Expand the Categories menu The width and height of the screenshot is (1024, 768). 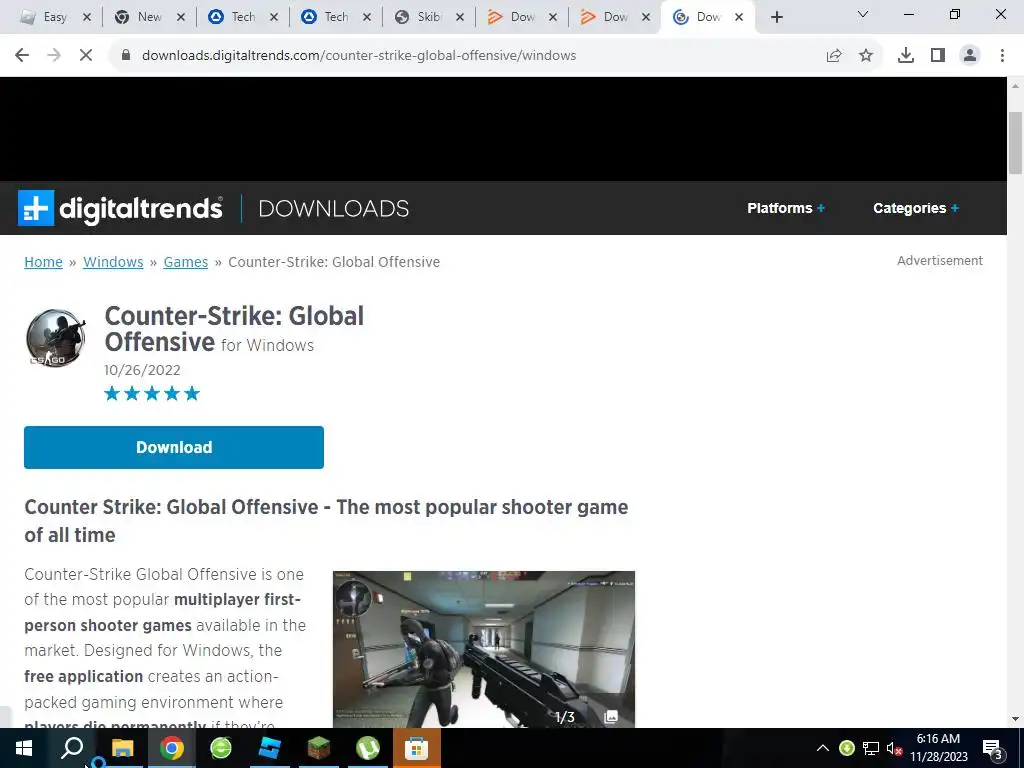[x=916, y=208]
